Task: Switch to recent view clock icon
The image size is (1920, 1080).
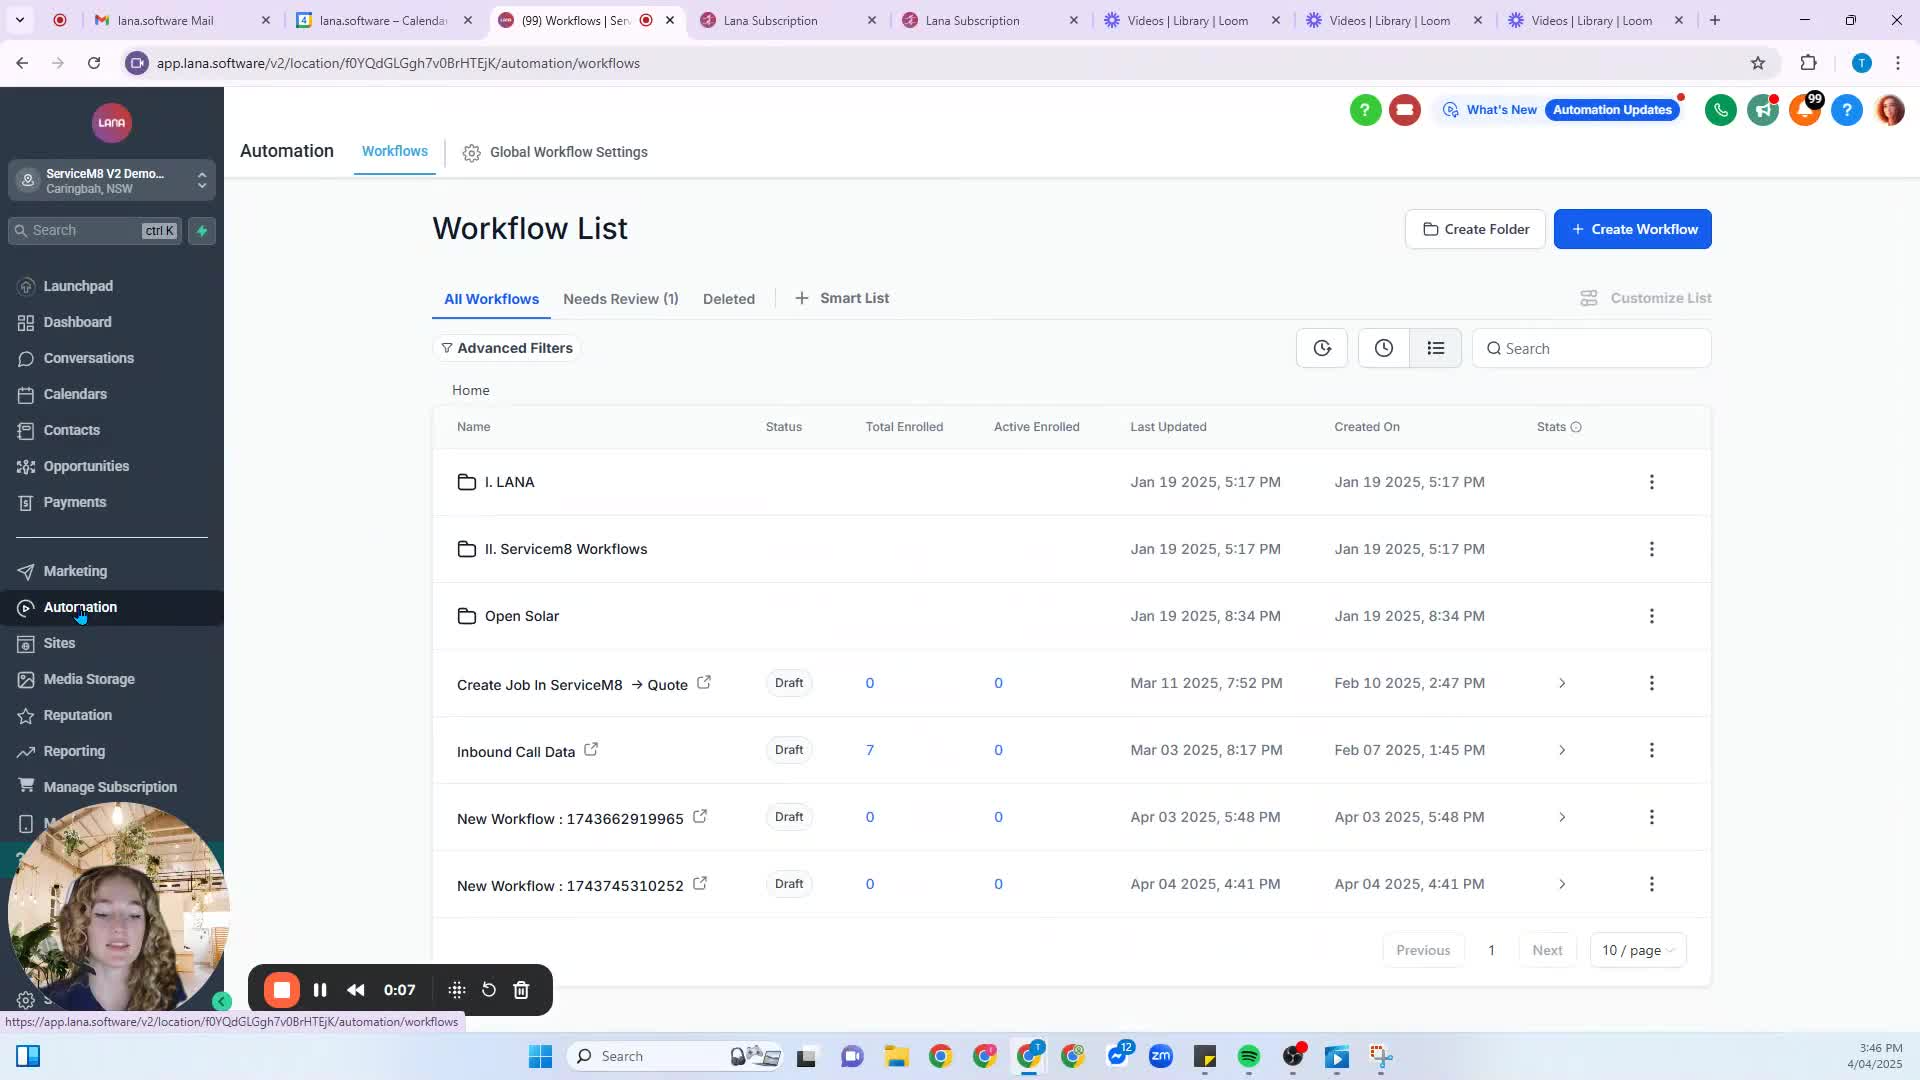Action: point(1384,348)
